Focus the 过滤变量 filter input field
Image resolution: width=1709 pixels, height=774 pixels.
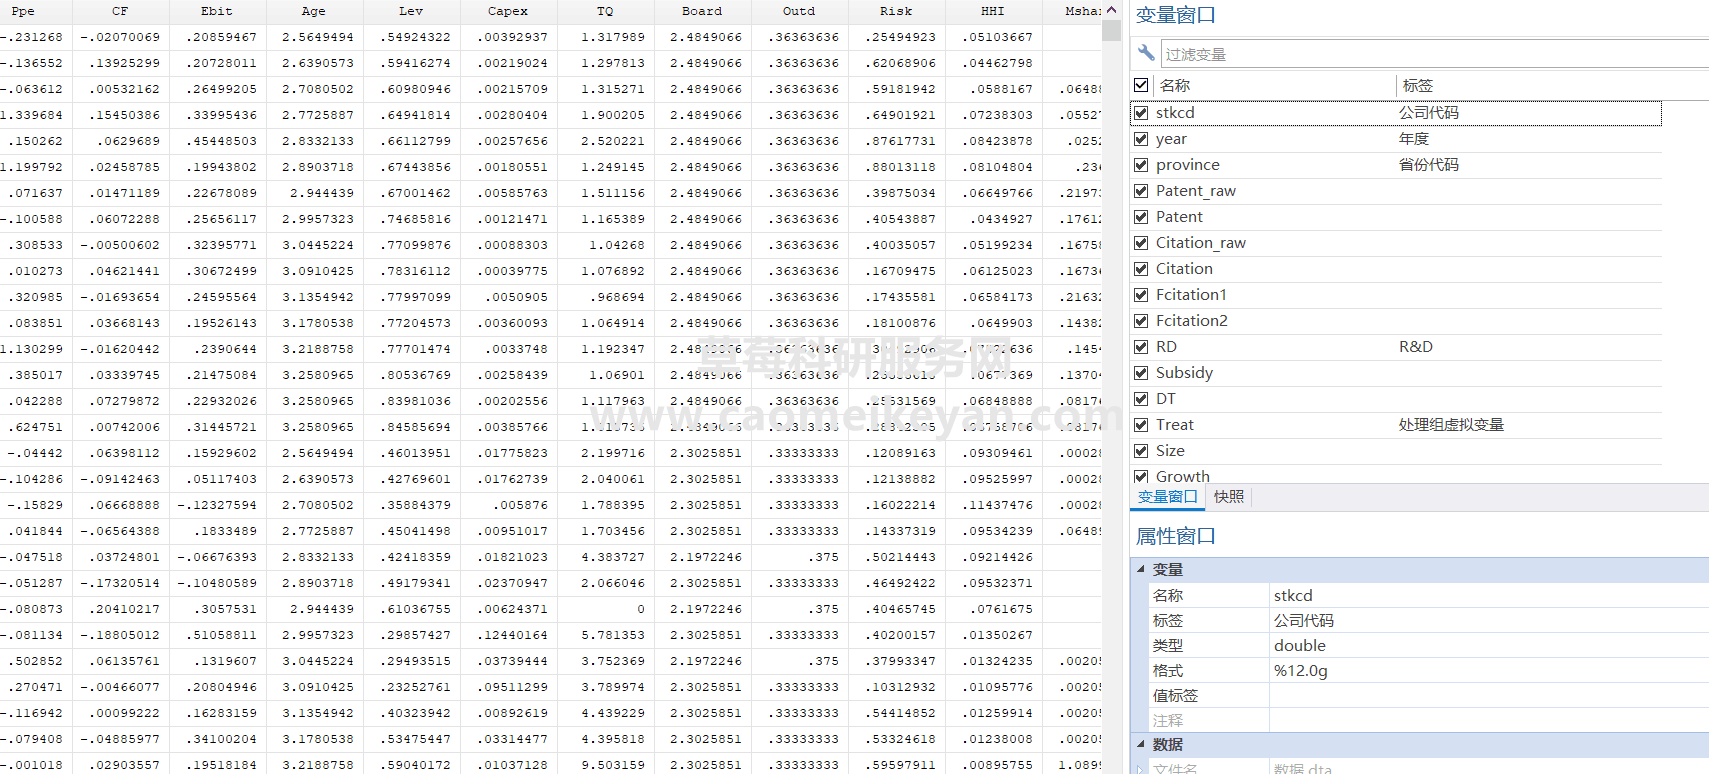point(1434,54)
